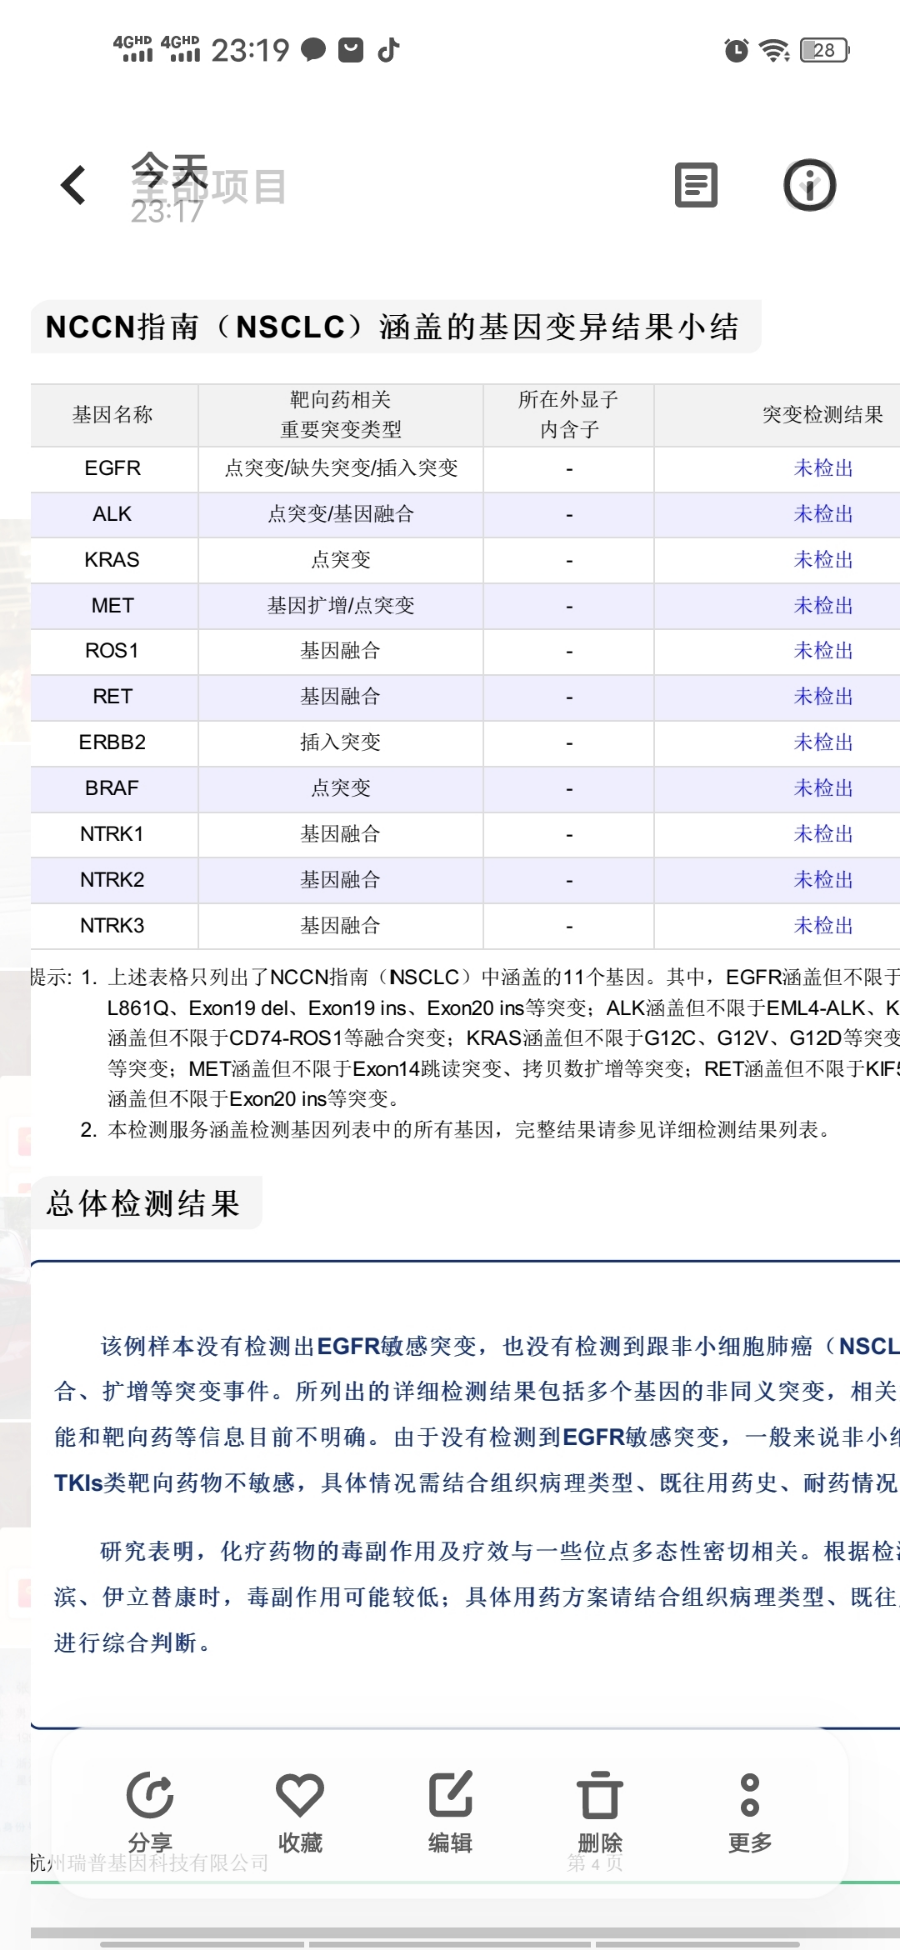900x1950 pixels.
Task: Tap the Delete (删除) trash icon
Action: [x=600, y=1795]
